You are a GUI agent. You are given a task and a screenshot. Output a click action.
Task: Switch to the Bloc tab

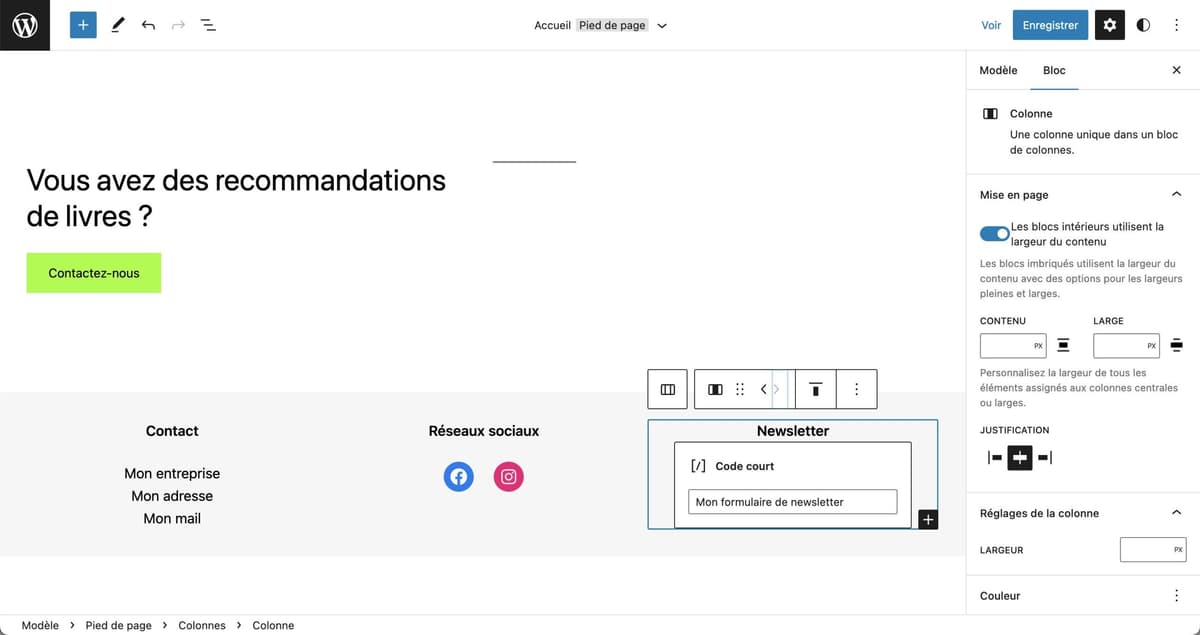(x=1054, y=70)
